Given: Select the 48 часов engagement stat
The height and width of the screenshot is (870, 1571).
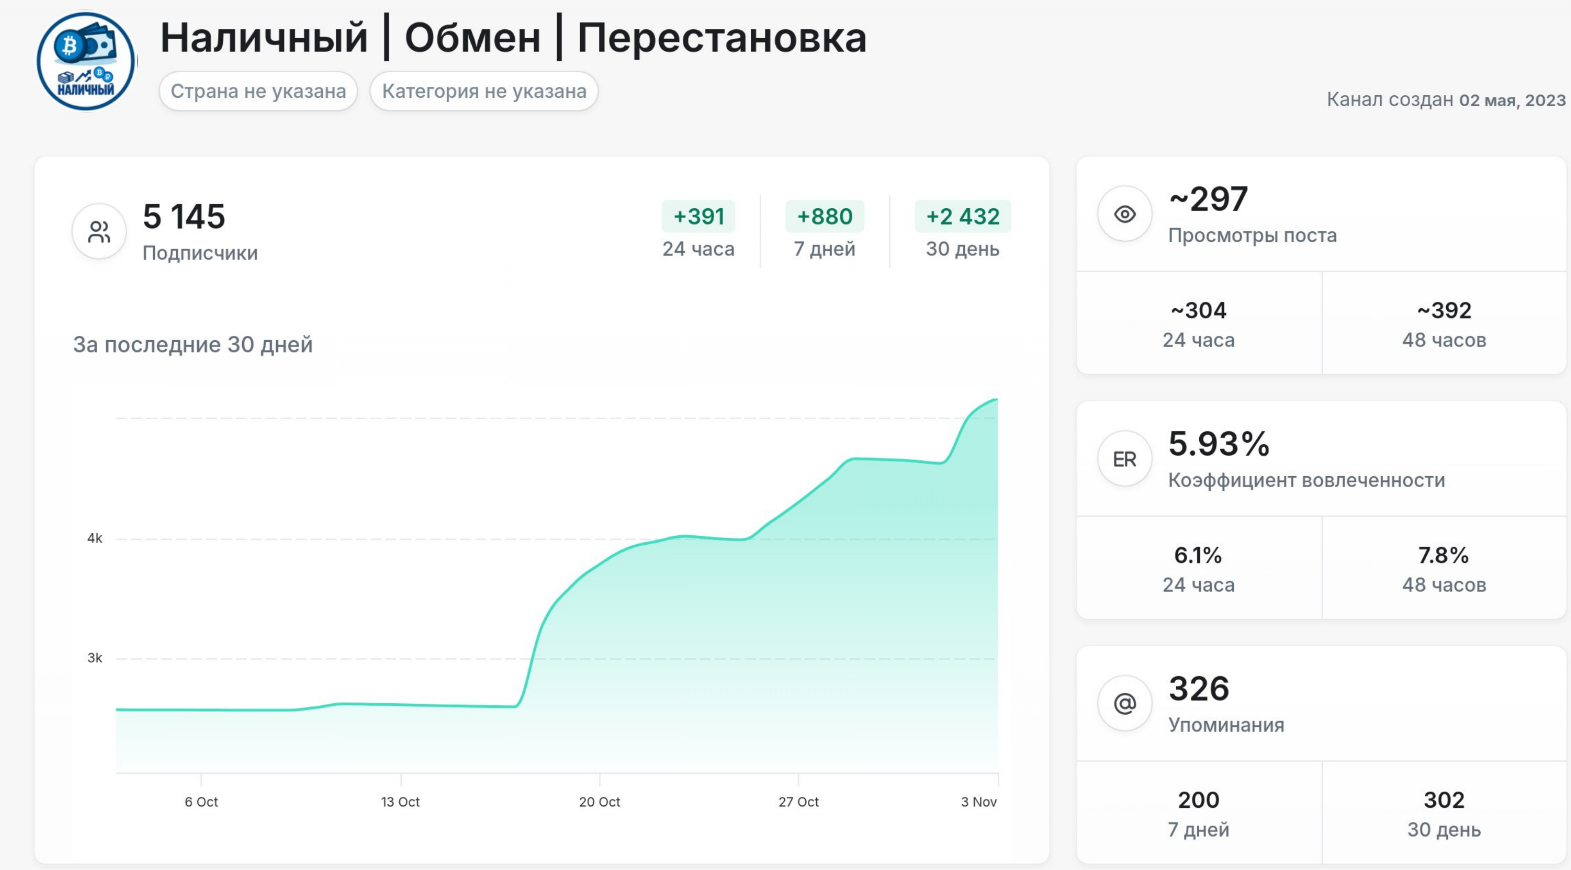Looking at the screenshot, I should click(x=1443, y=568).
